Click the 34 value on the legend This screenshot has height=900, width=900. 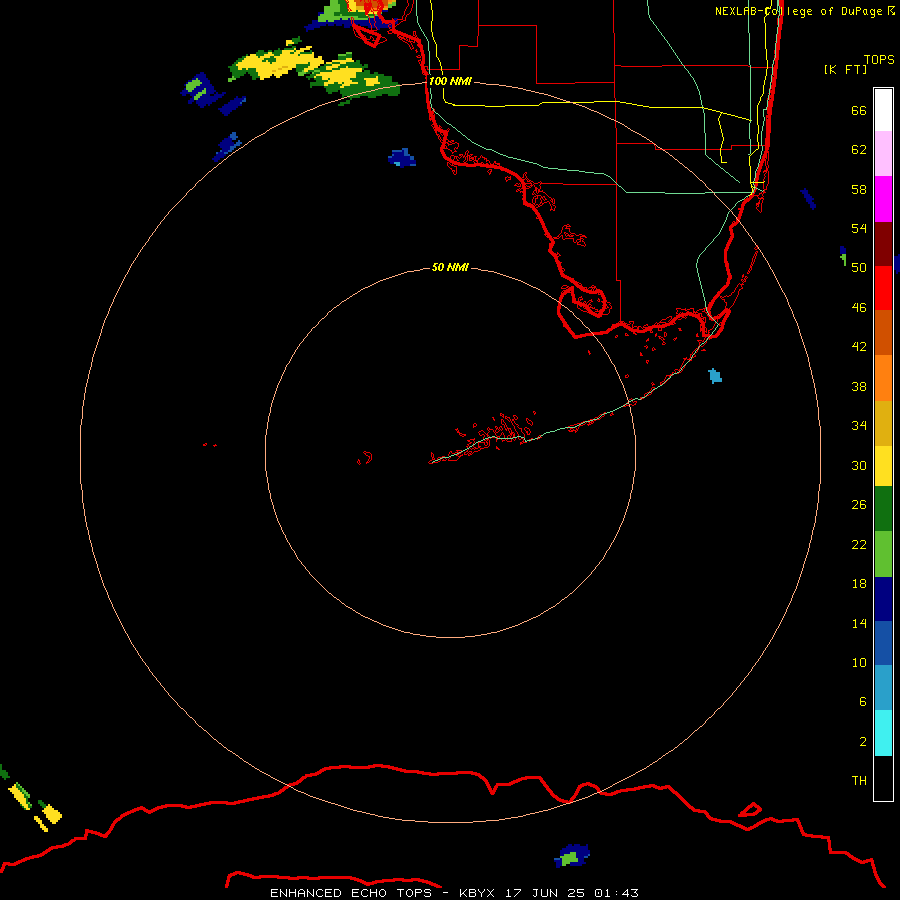859,425
